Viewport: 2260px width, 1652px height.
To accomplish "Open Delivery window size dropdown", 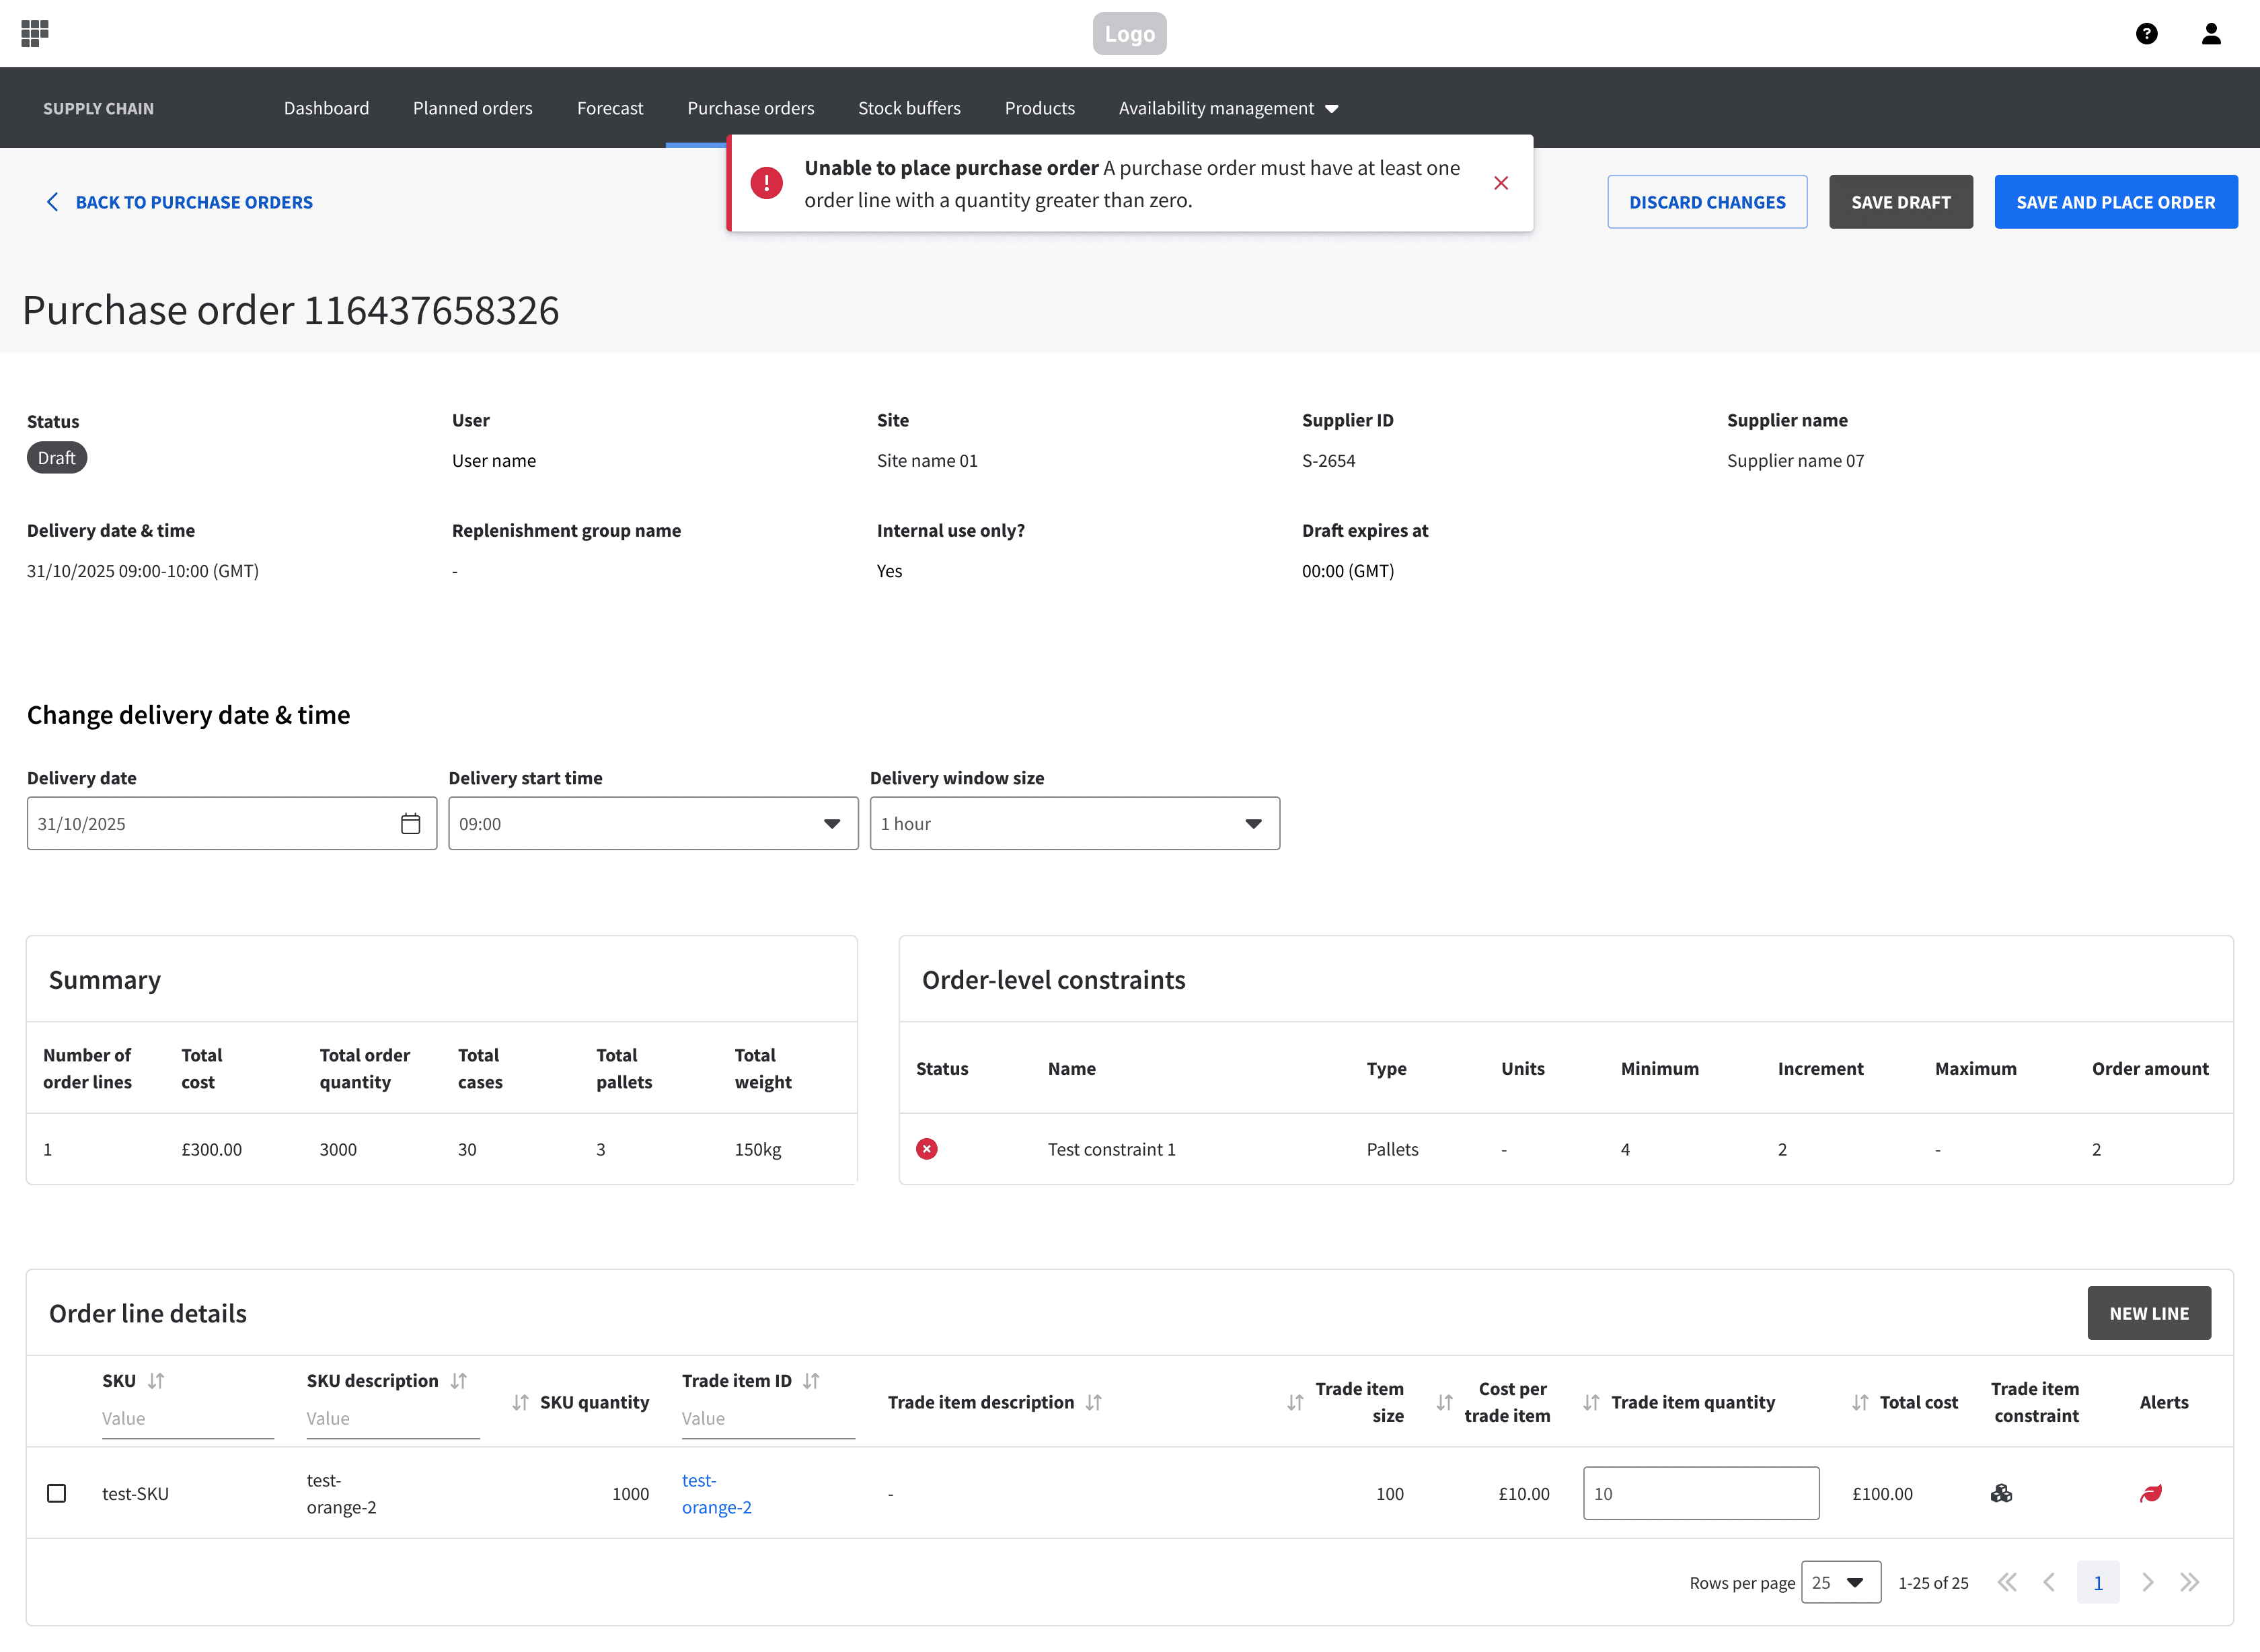I will coord(1075,823).
